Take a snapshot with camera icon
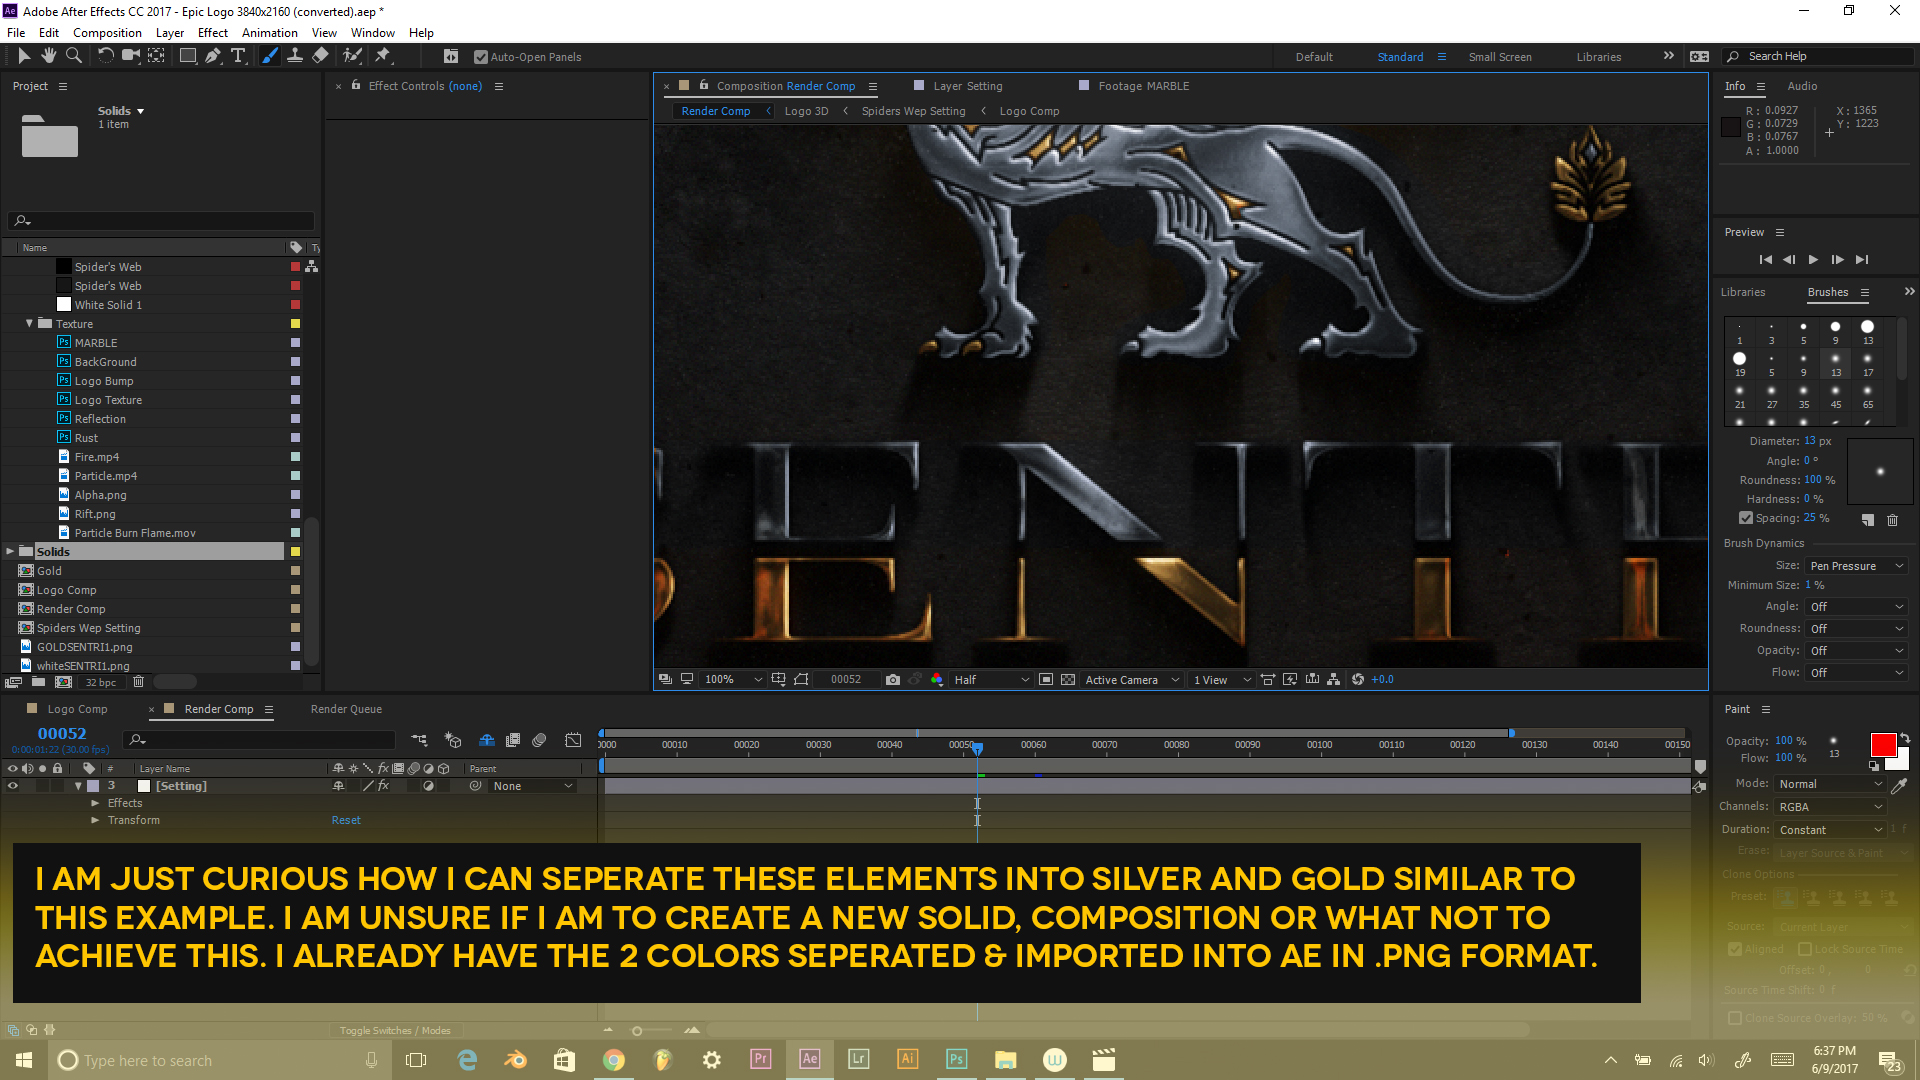 (x=893, y=679)
